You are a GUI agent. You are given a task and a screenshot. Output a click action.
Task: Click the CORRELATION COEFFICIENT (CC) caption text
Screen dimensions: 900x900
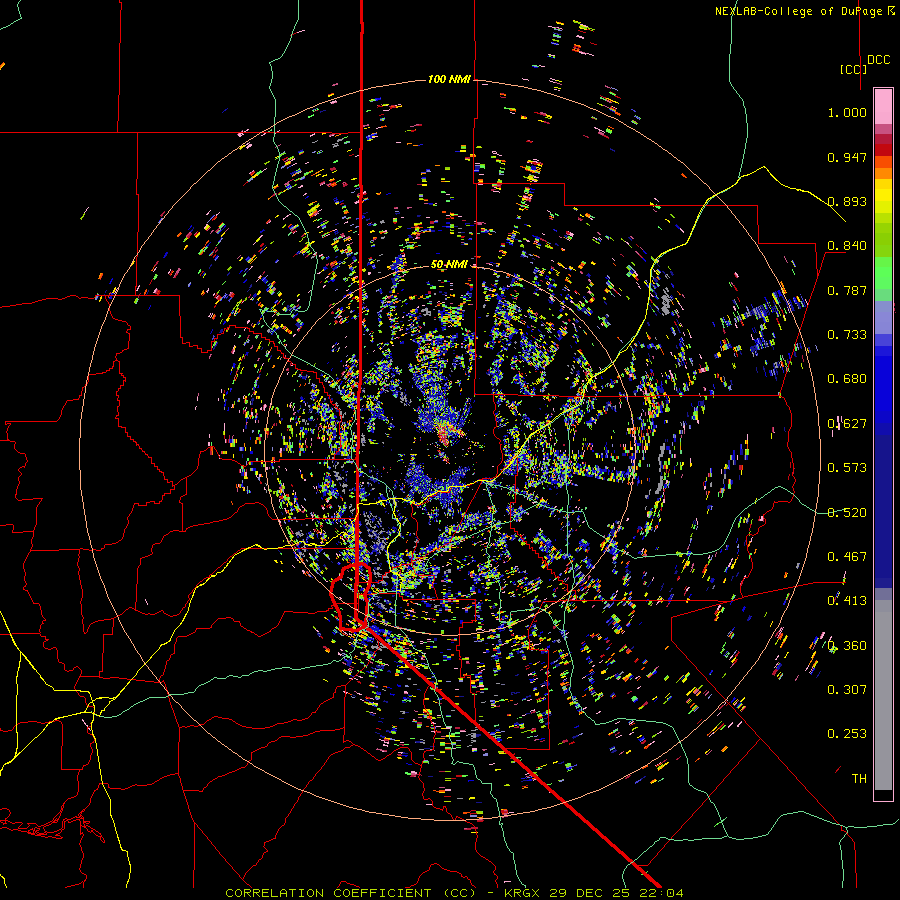[350, 893]
